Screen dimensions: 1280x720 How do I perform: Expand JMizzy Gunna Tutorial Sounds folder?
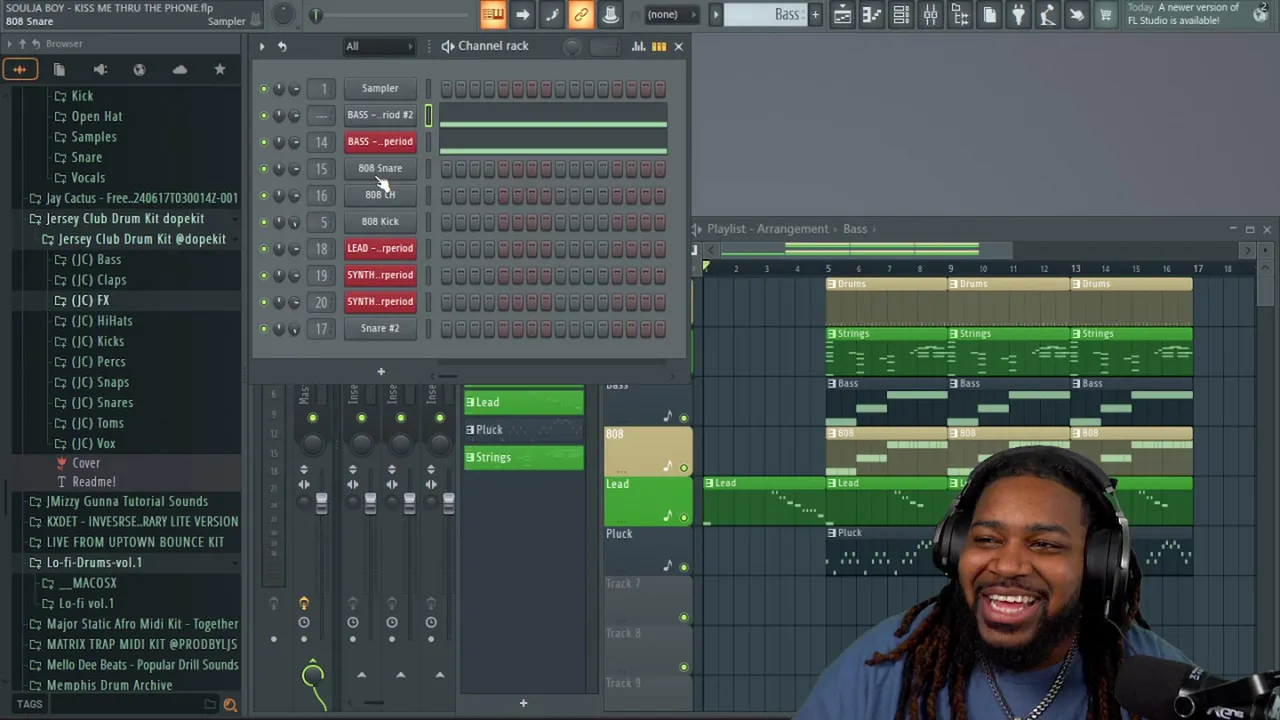[127, 501]
